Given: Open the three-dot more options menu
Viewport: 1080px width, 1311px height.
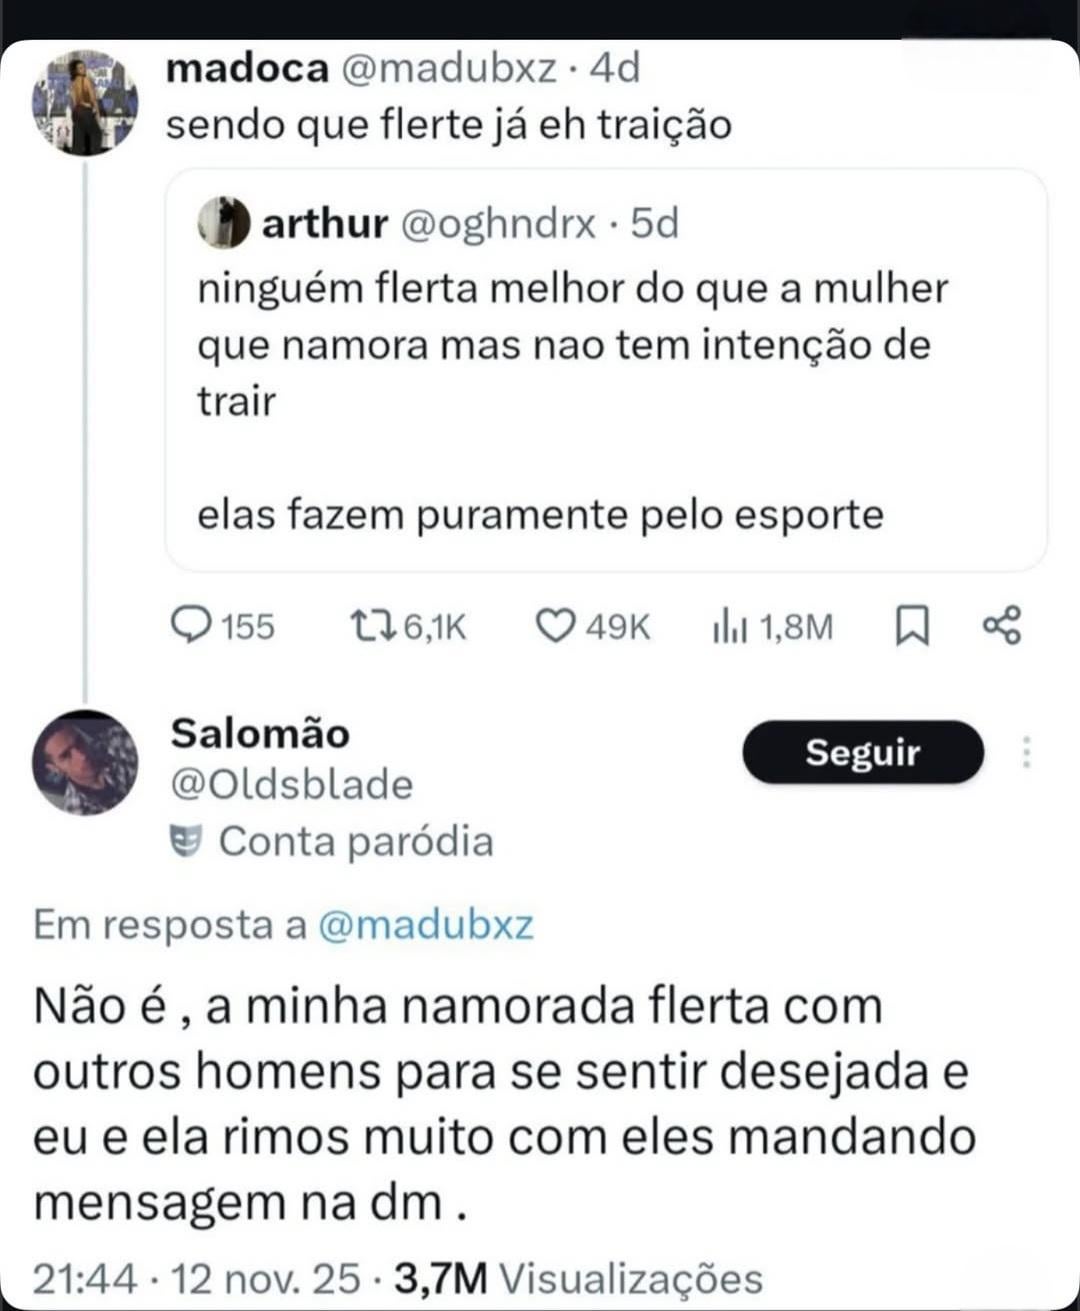Looking at the screenshot, I should 1026,752.
